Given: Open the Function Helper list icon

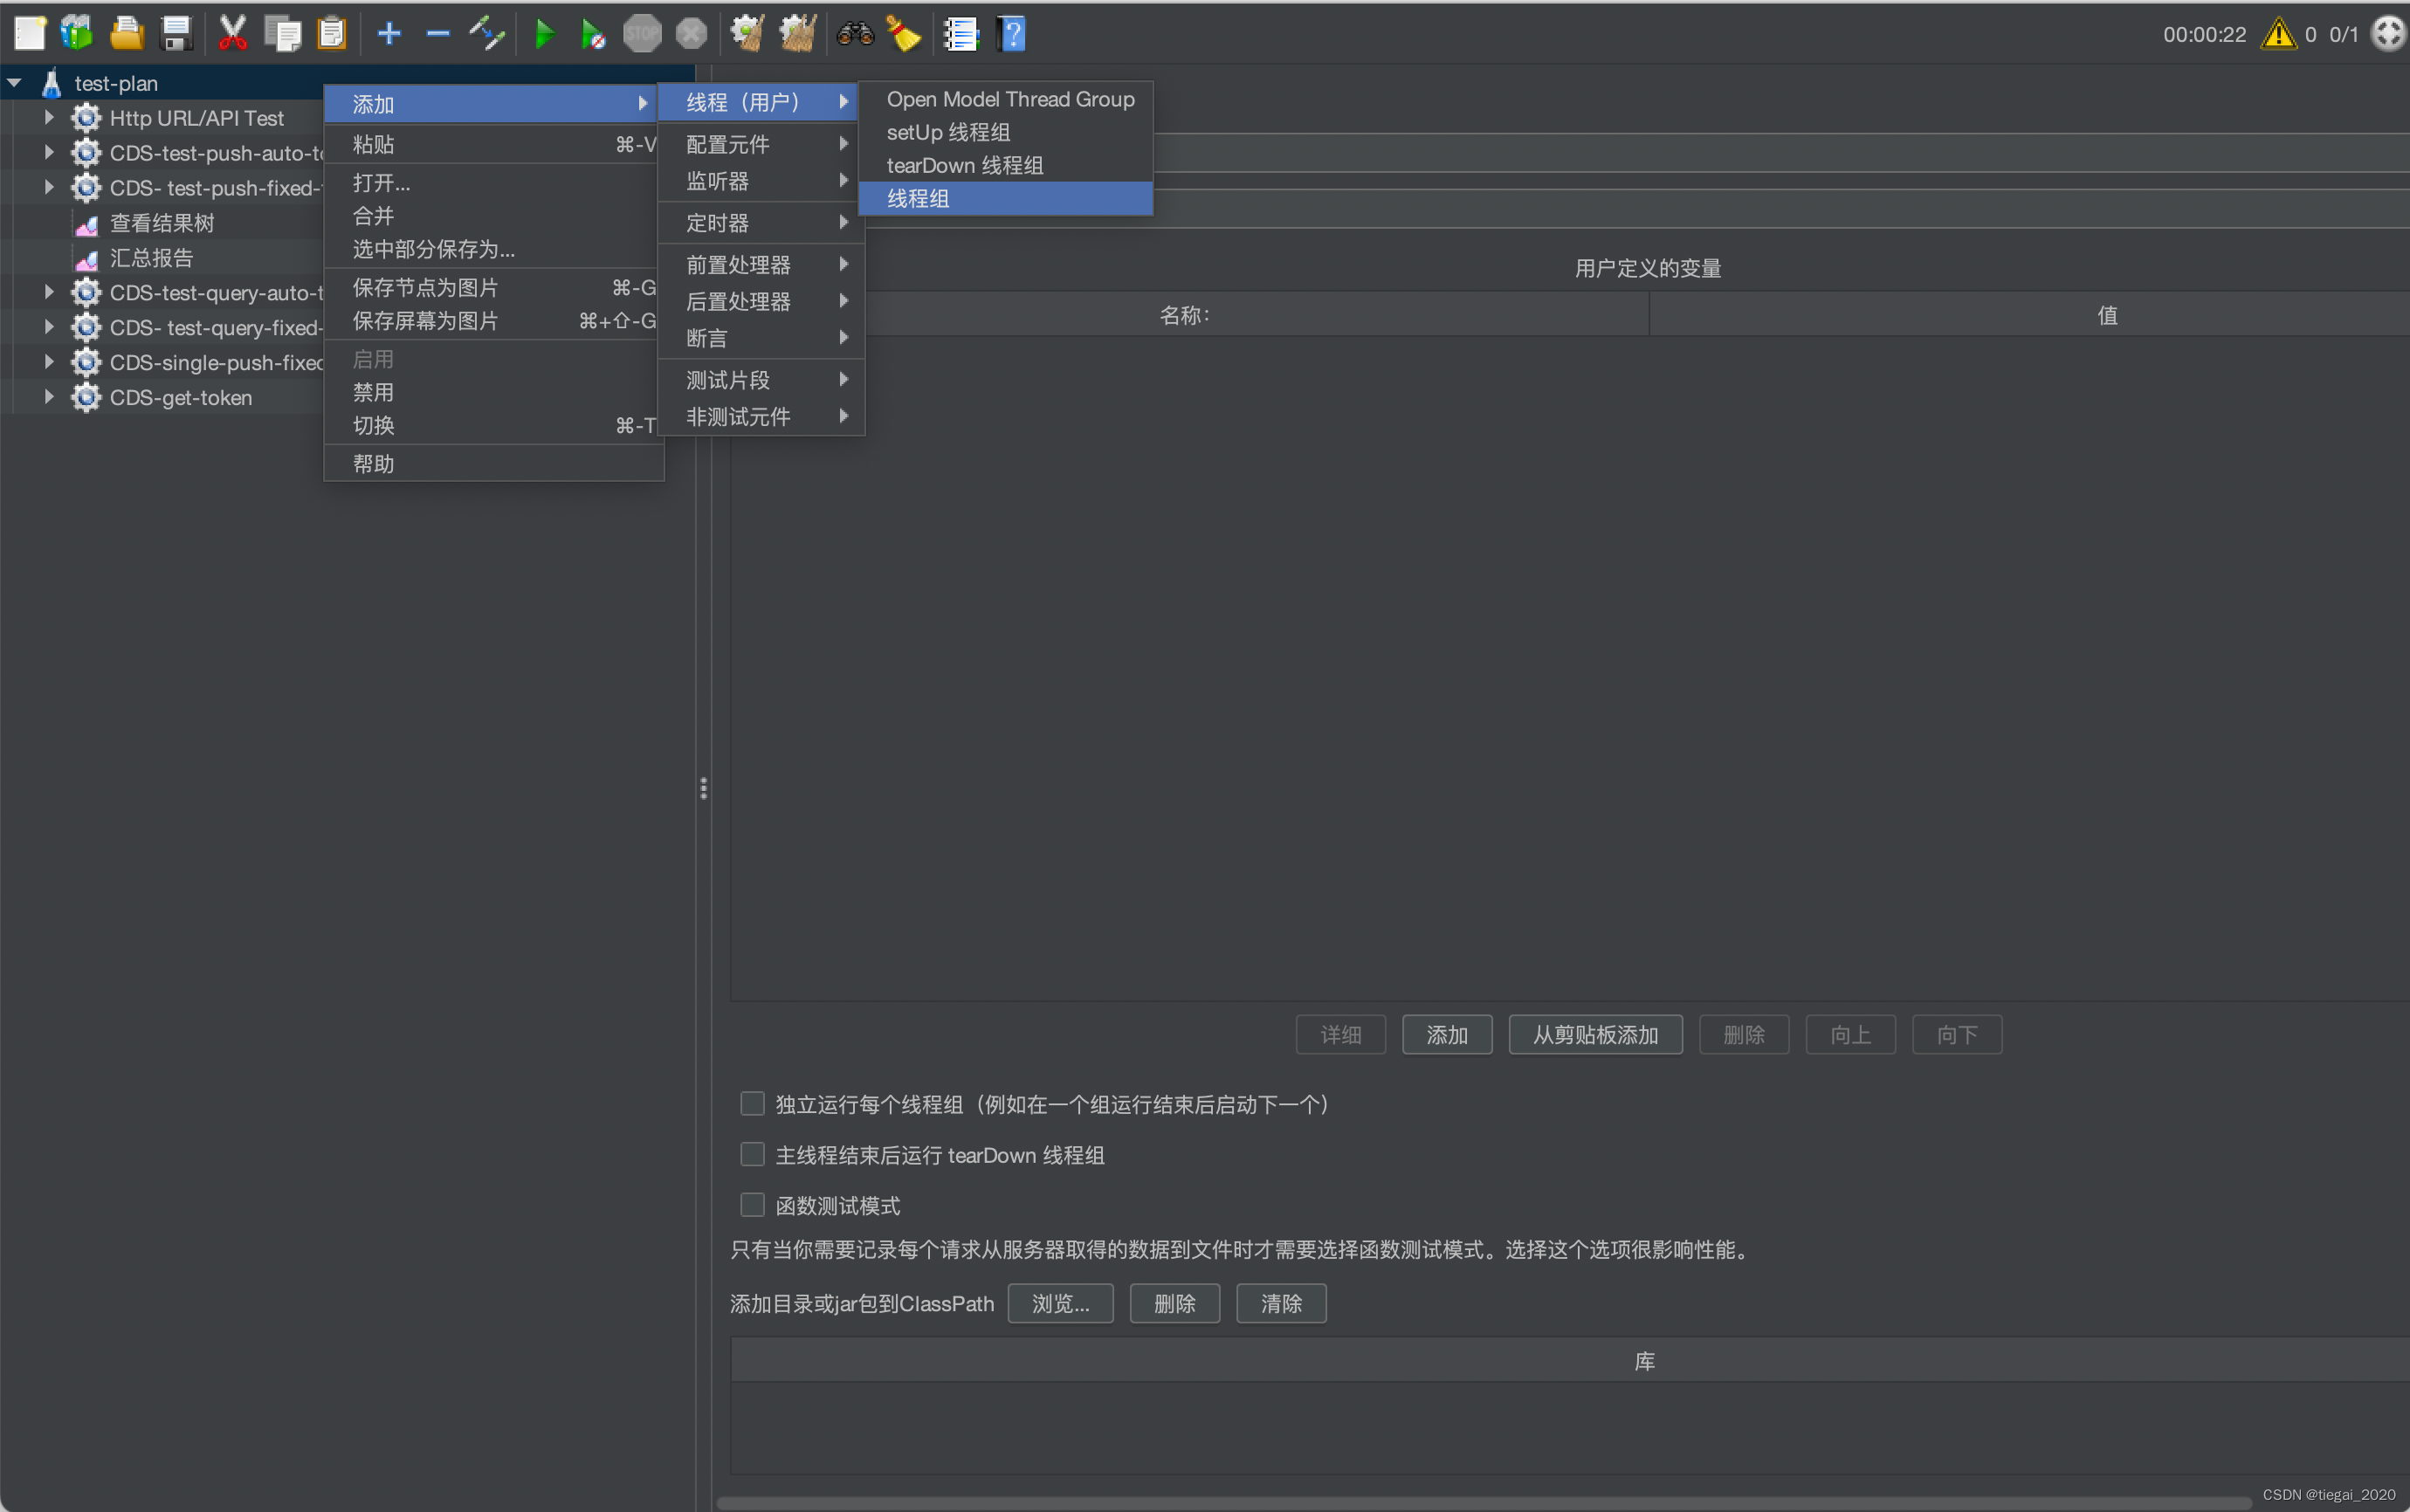Looking at the screenshot, I should [961, 34].
